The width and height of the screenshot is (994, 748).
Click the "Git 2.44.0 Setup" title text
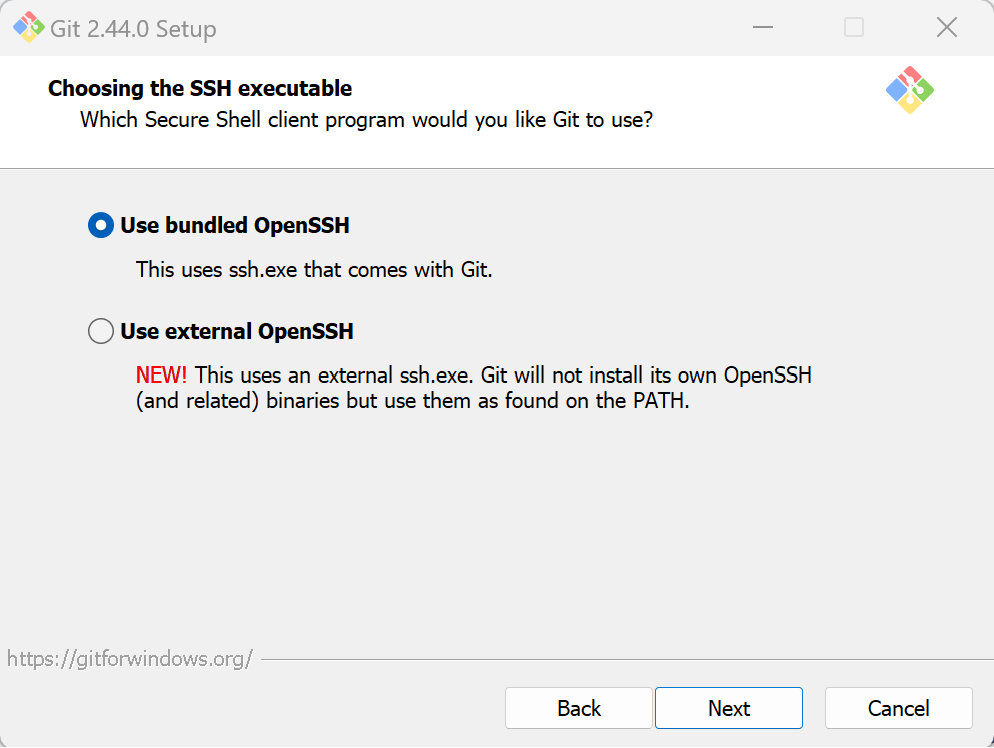(x=133, y=29)
